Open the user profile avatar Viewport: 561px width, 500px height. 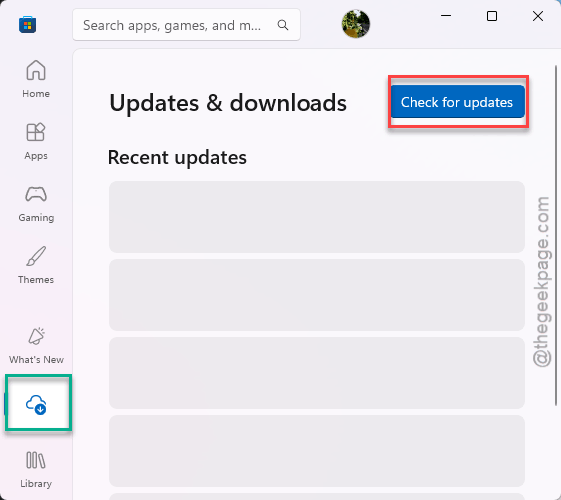coord(356,24)
